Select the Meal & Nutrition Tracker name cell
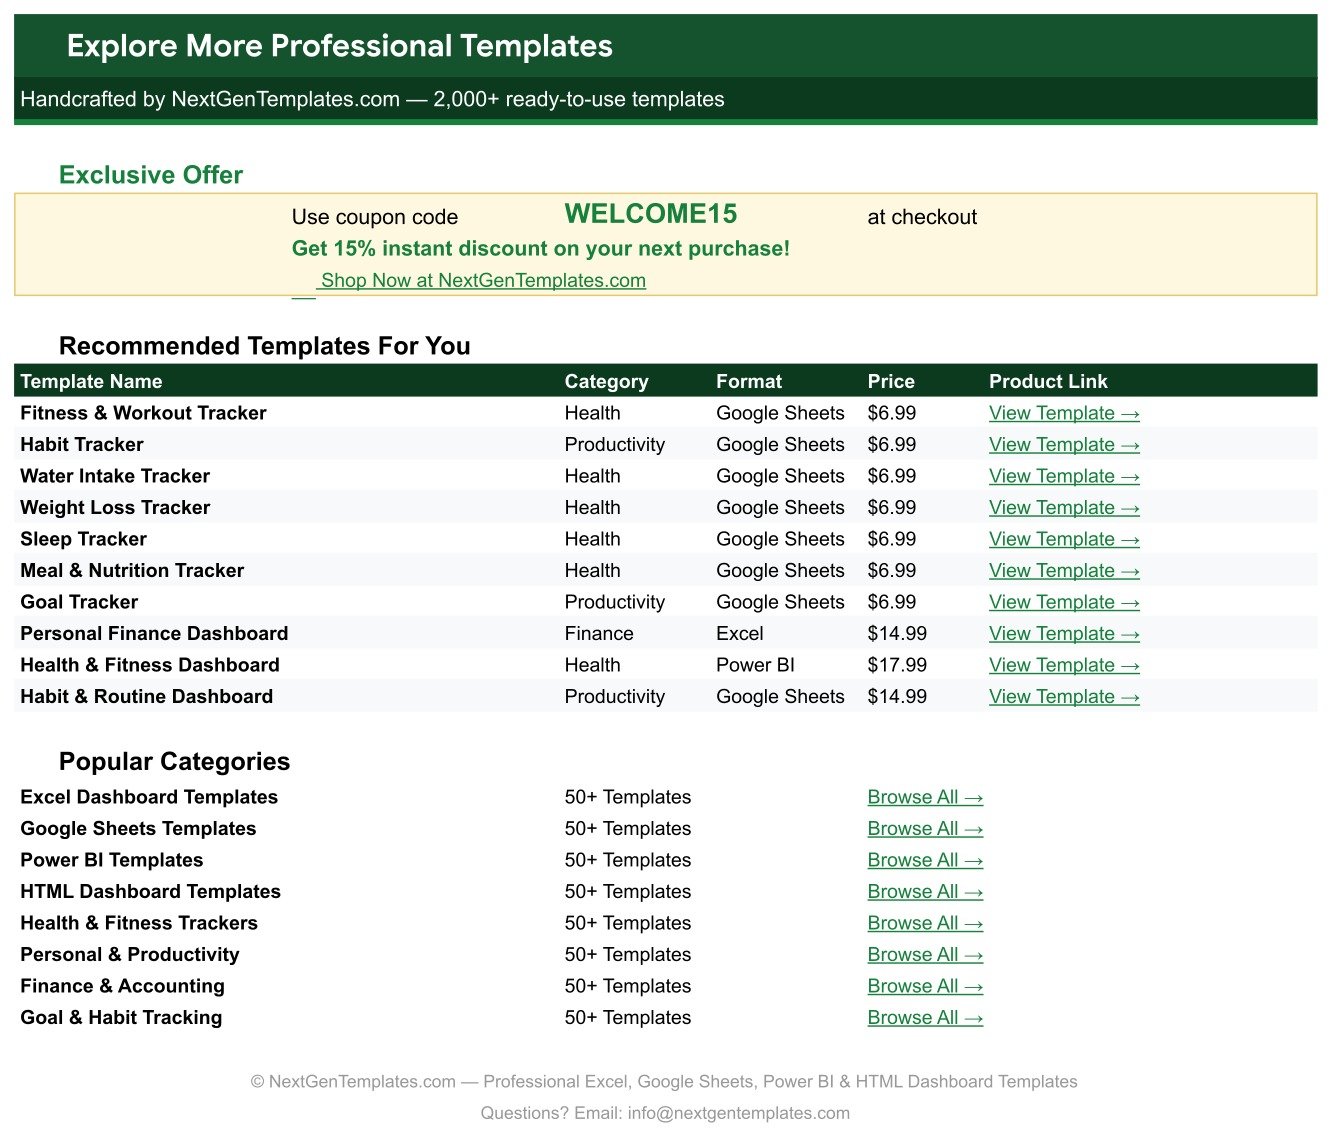This screenshot has height=1137, width=1332. 132,571
